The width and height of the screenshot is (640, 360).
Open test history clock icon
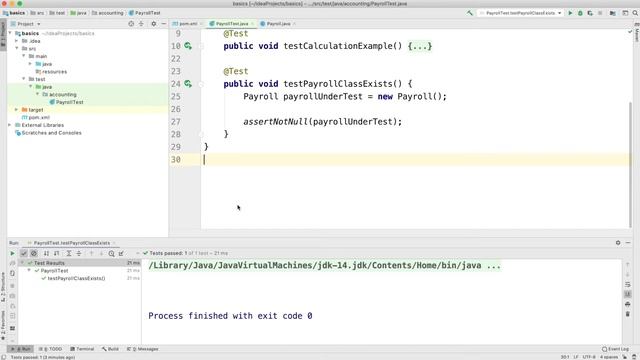pyautogui.click(x=111, y=253)
